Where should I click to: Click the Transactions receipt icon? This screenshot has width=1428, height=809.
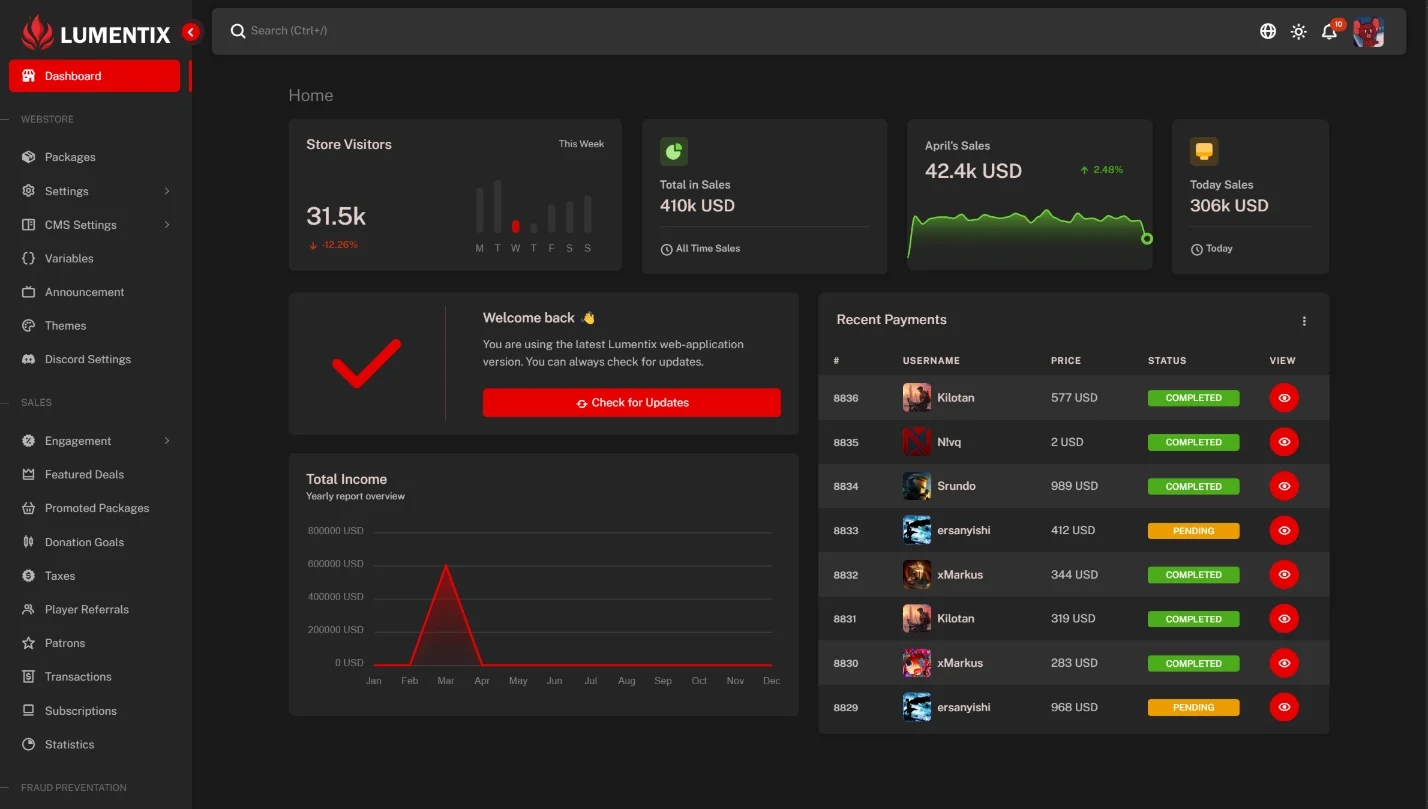(28, 677)
